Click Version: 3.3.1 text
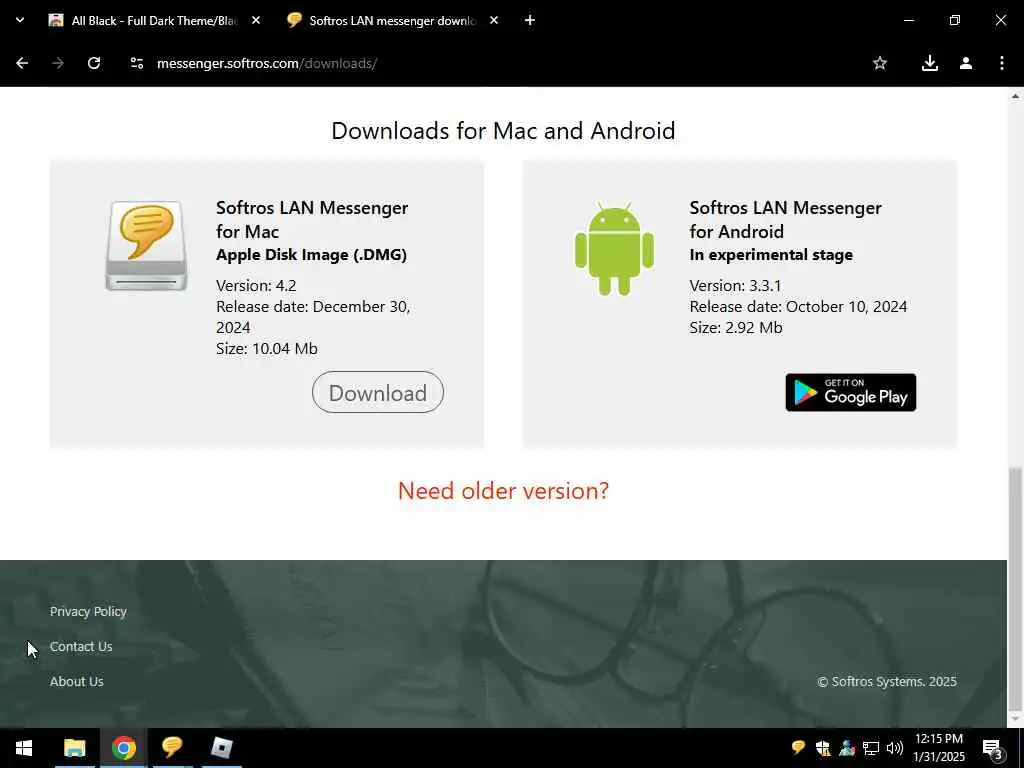The height and width of the screenshot is (768, 1024). tap(735, 285)
